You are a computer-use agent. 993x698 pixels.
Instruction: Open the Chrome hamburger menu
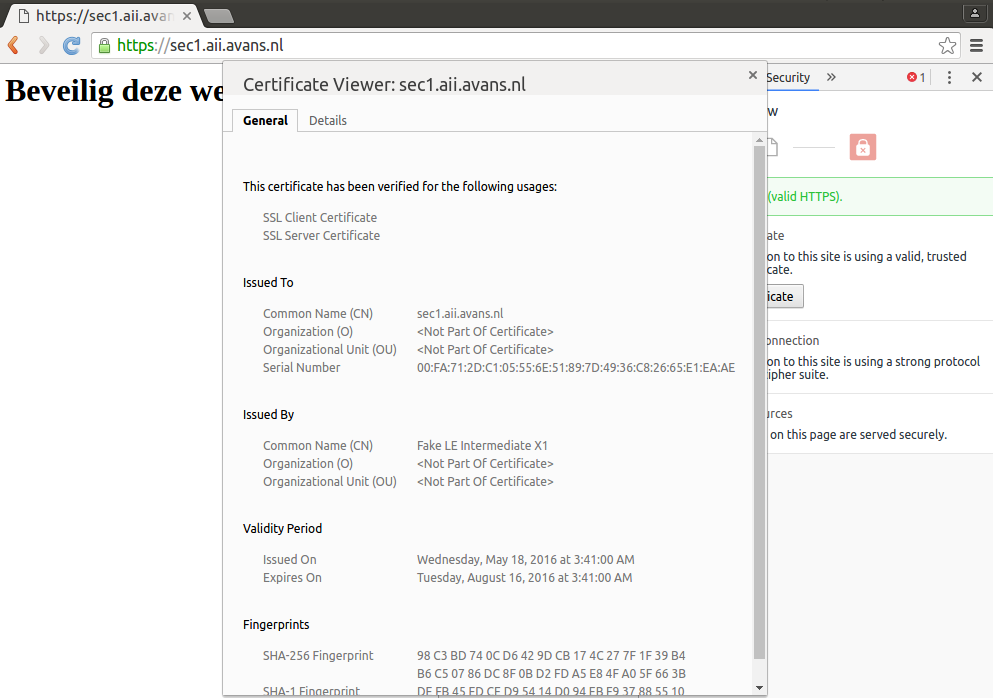pyautogui.click(x=977, y=45)
